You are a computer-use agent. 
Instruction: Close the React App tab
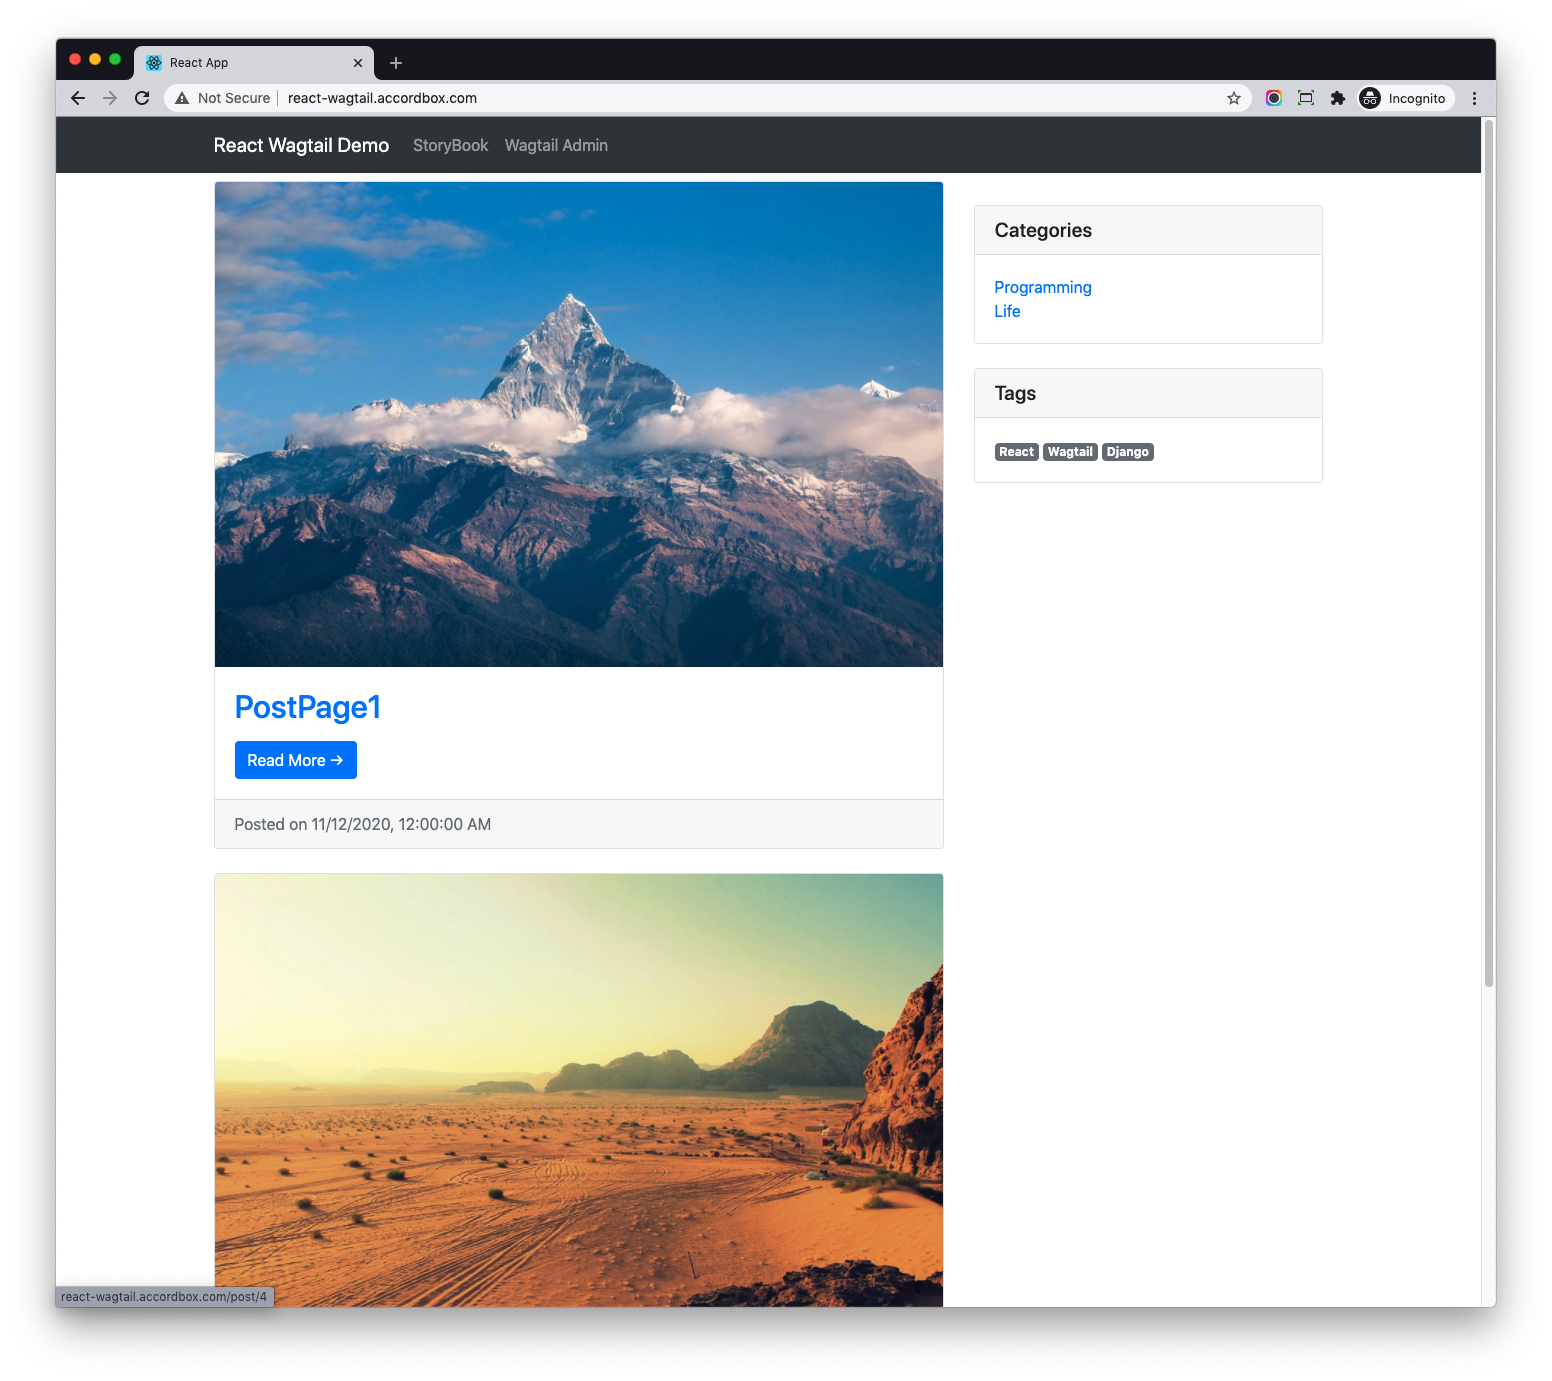[358, 63]
